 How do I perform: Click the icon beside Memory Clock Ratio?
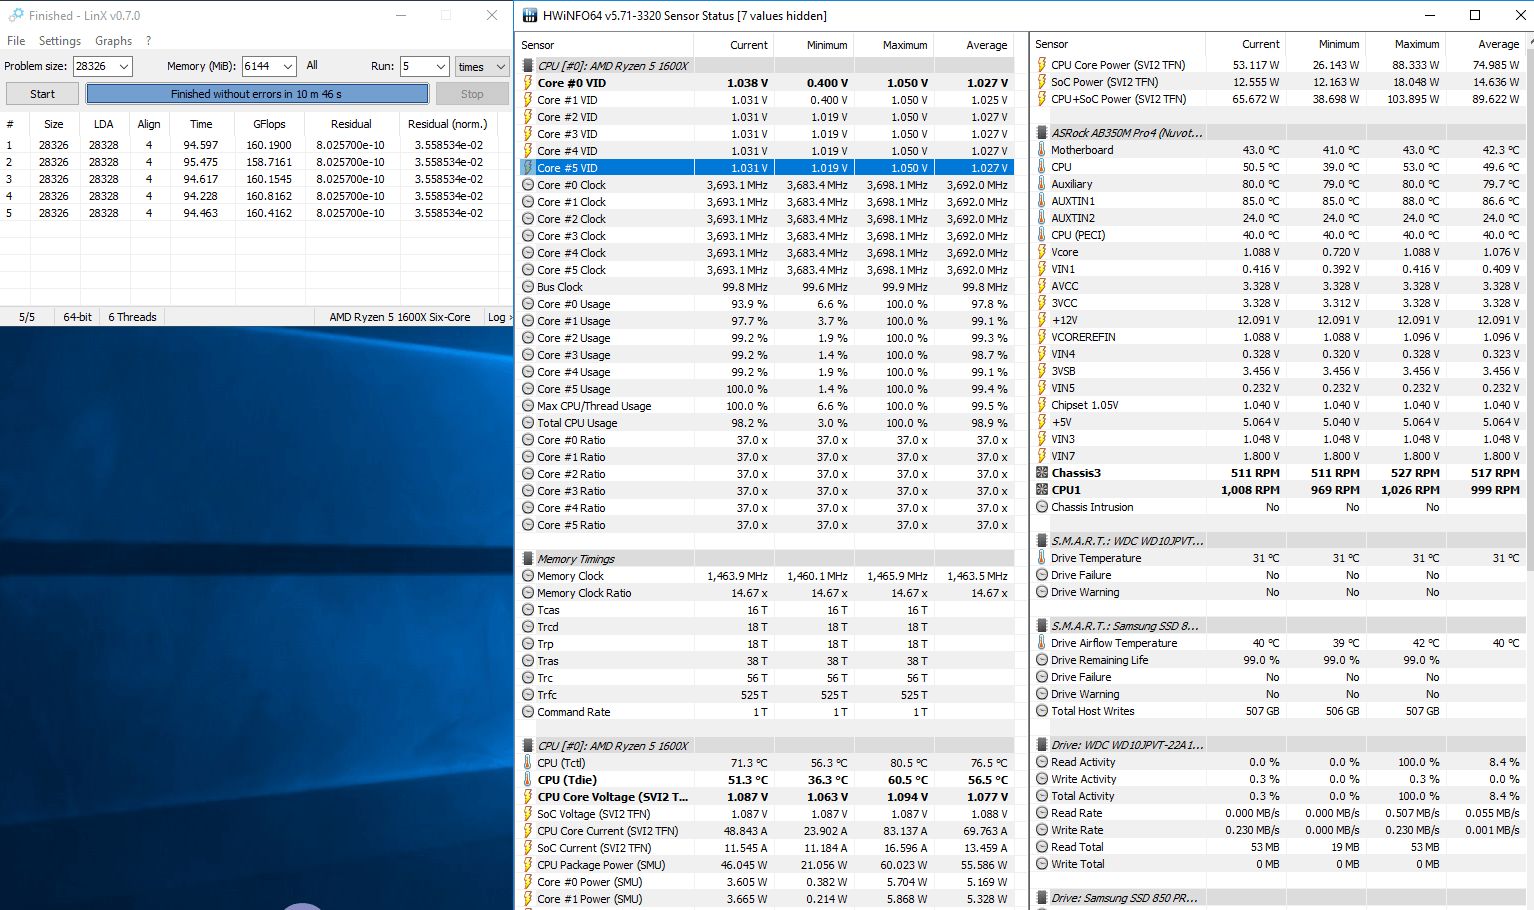tap(528, 593)
